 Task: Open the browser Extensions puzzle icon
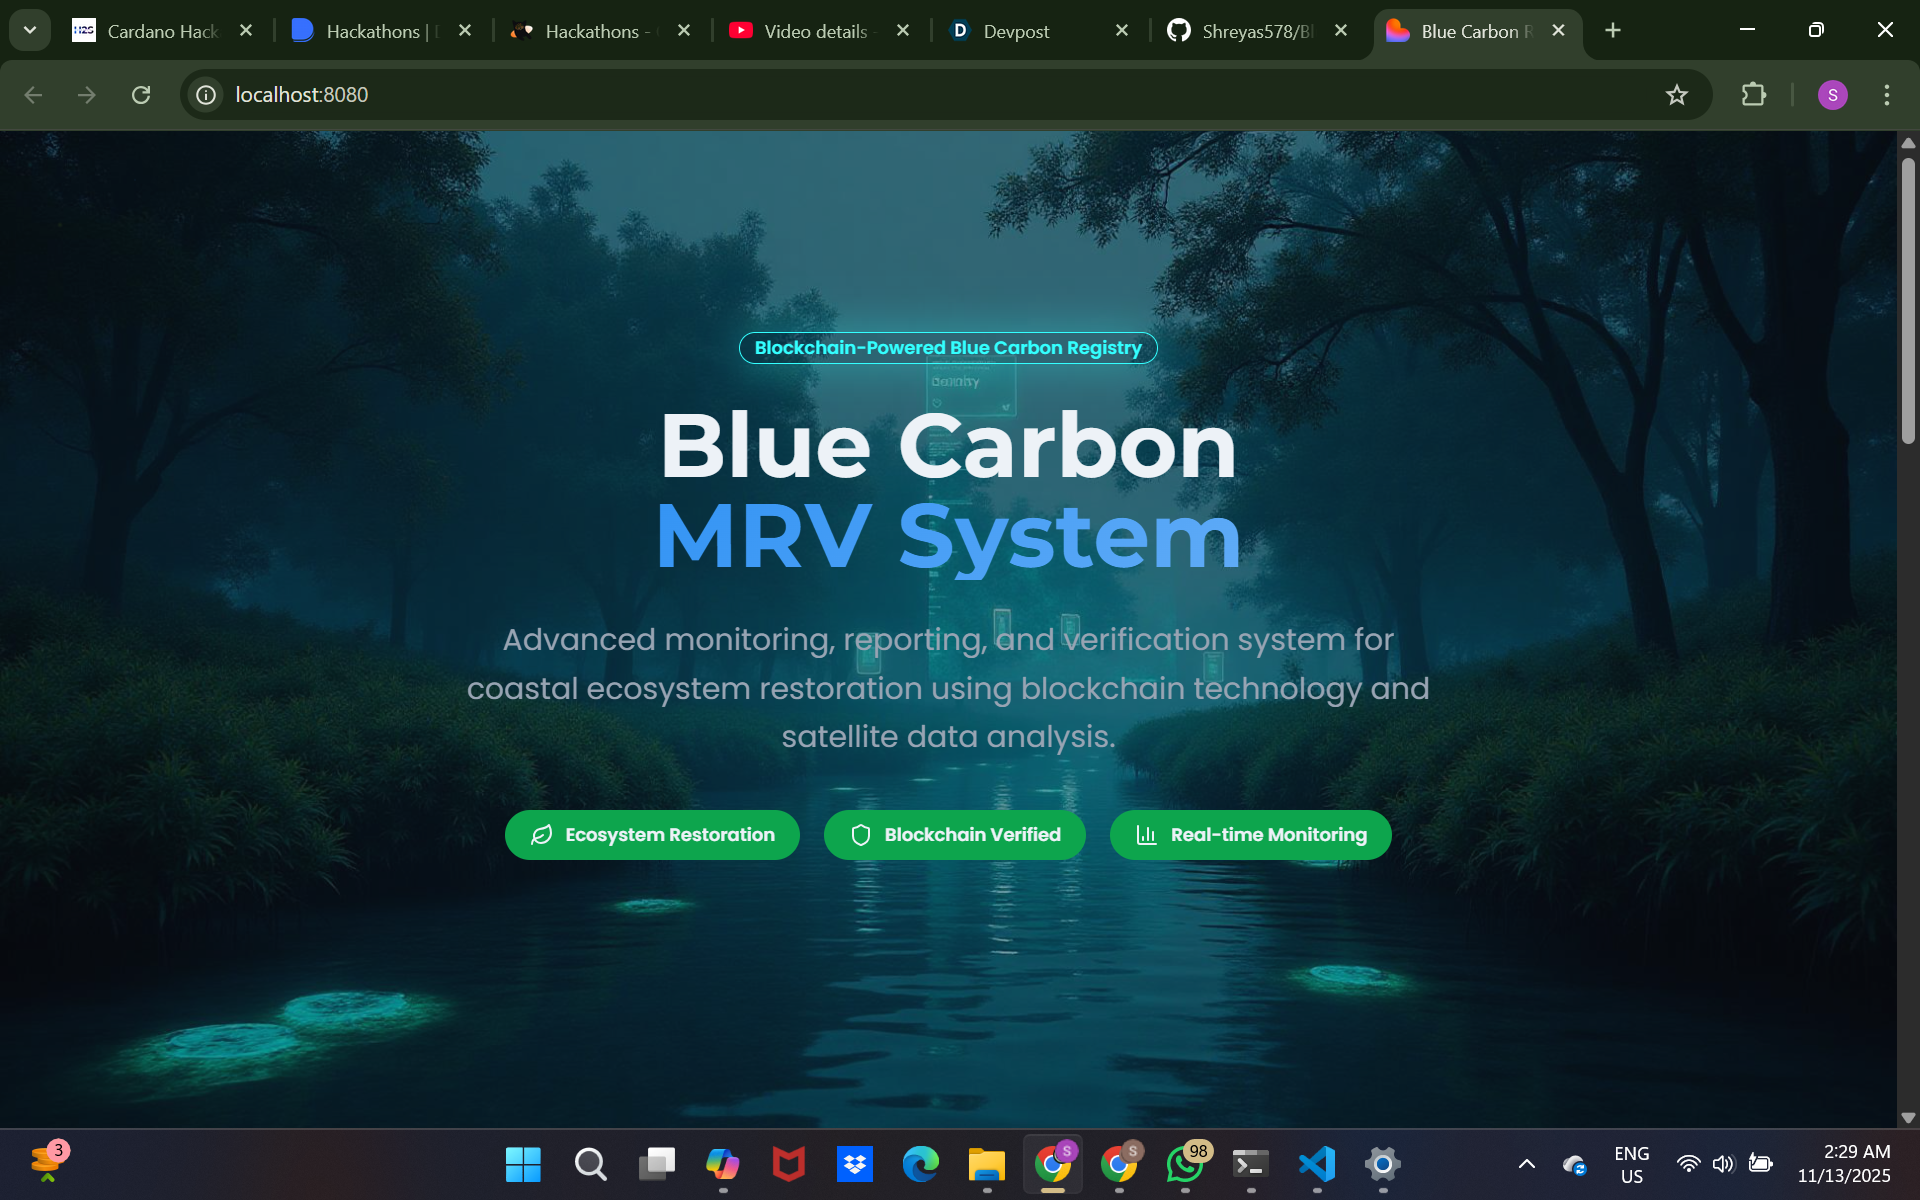click(x=1753, y=95)
